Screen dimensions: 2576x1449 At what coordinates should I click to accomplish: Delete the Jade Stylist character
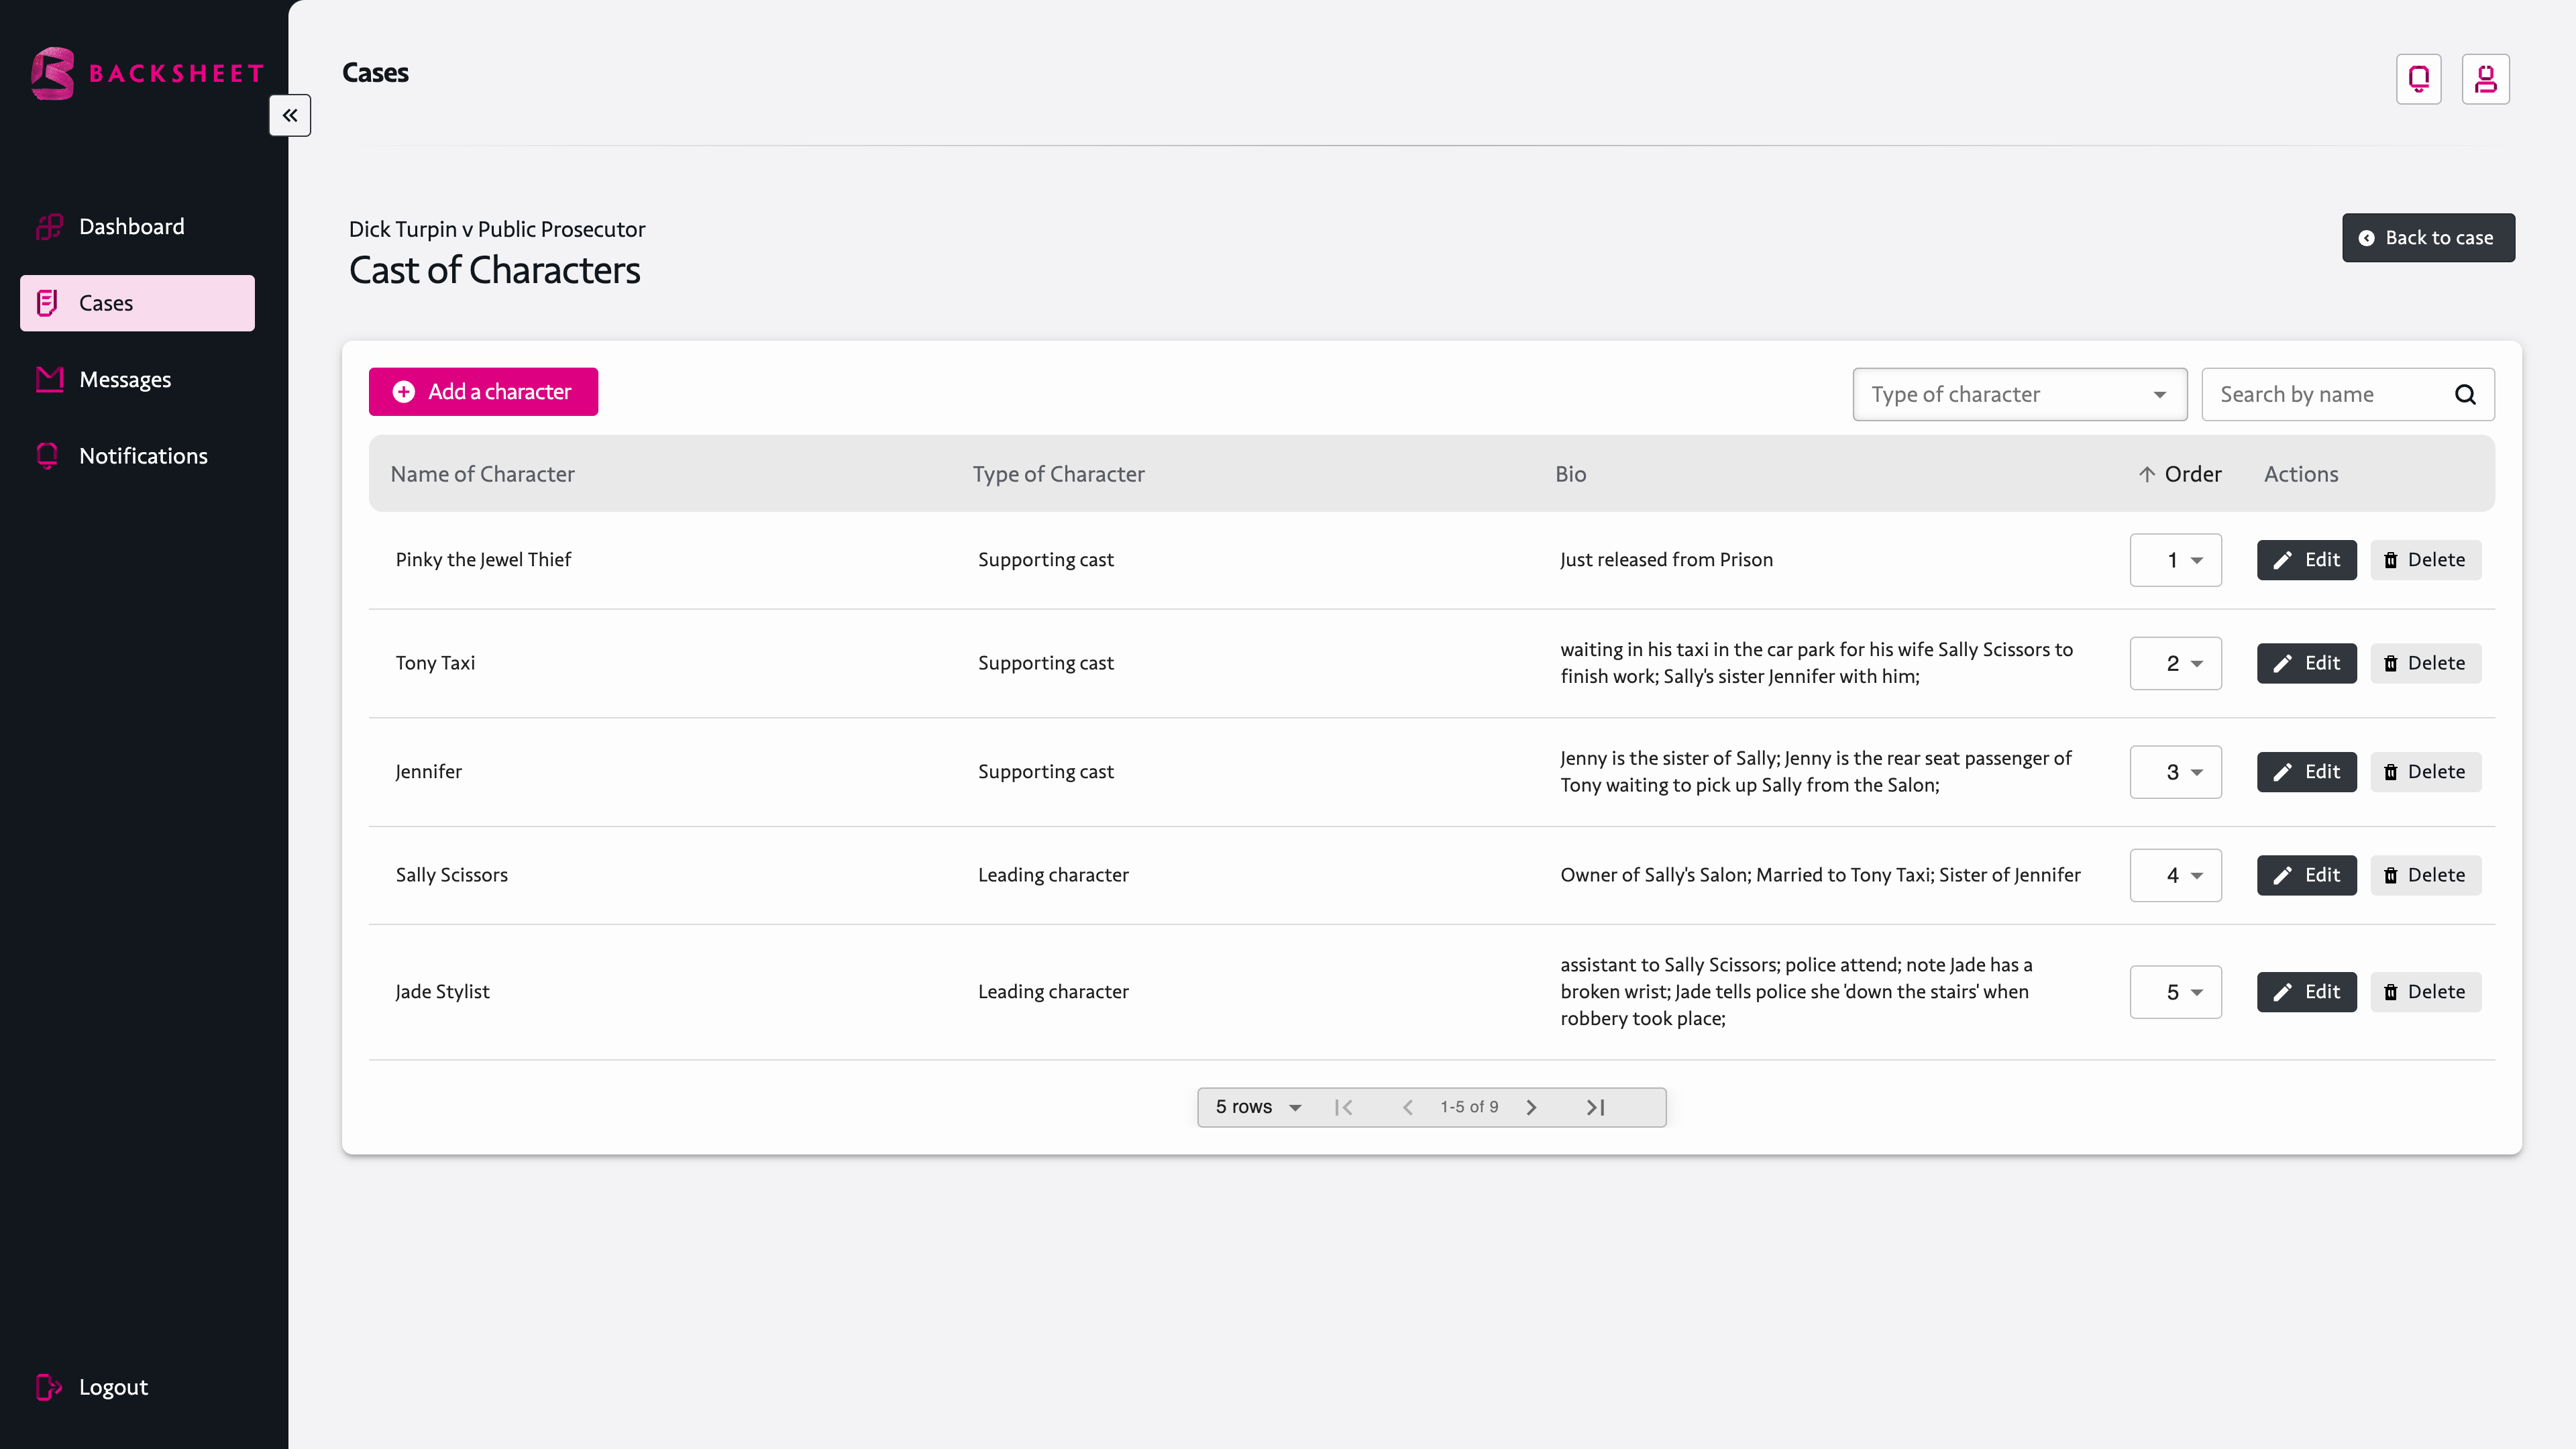2425,992
